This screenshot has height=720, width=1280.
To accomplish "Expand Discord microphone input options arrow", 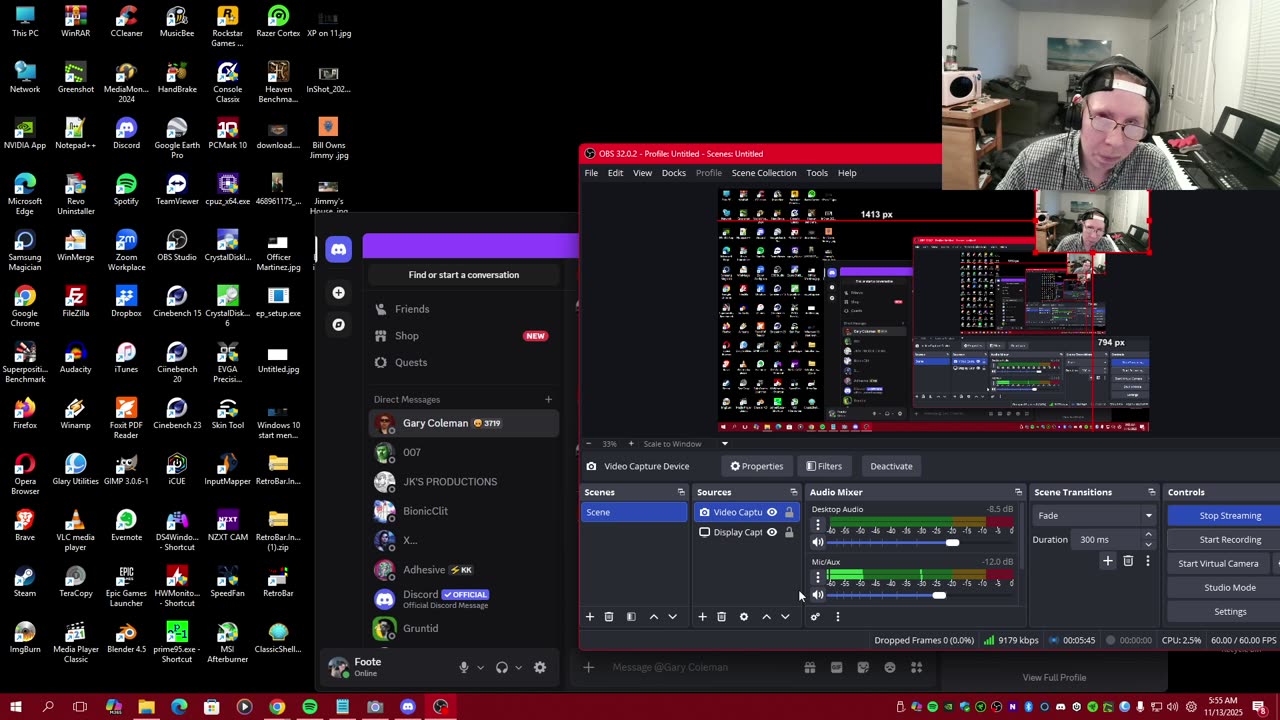I will tap(480, 667).
